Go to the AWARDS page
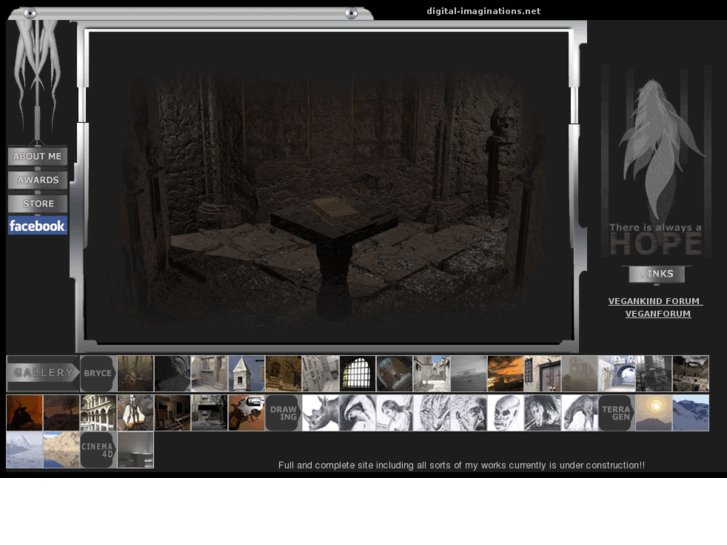Viewport: 727px width, 545px height. 38,180
